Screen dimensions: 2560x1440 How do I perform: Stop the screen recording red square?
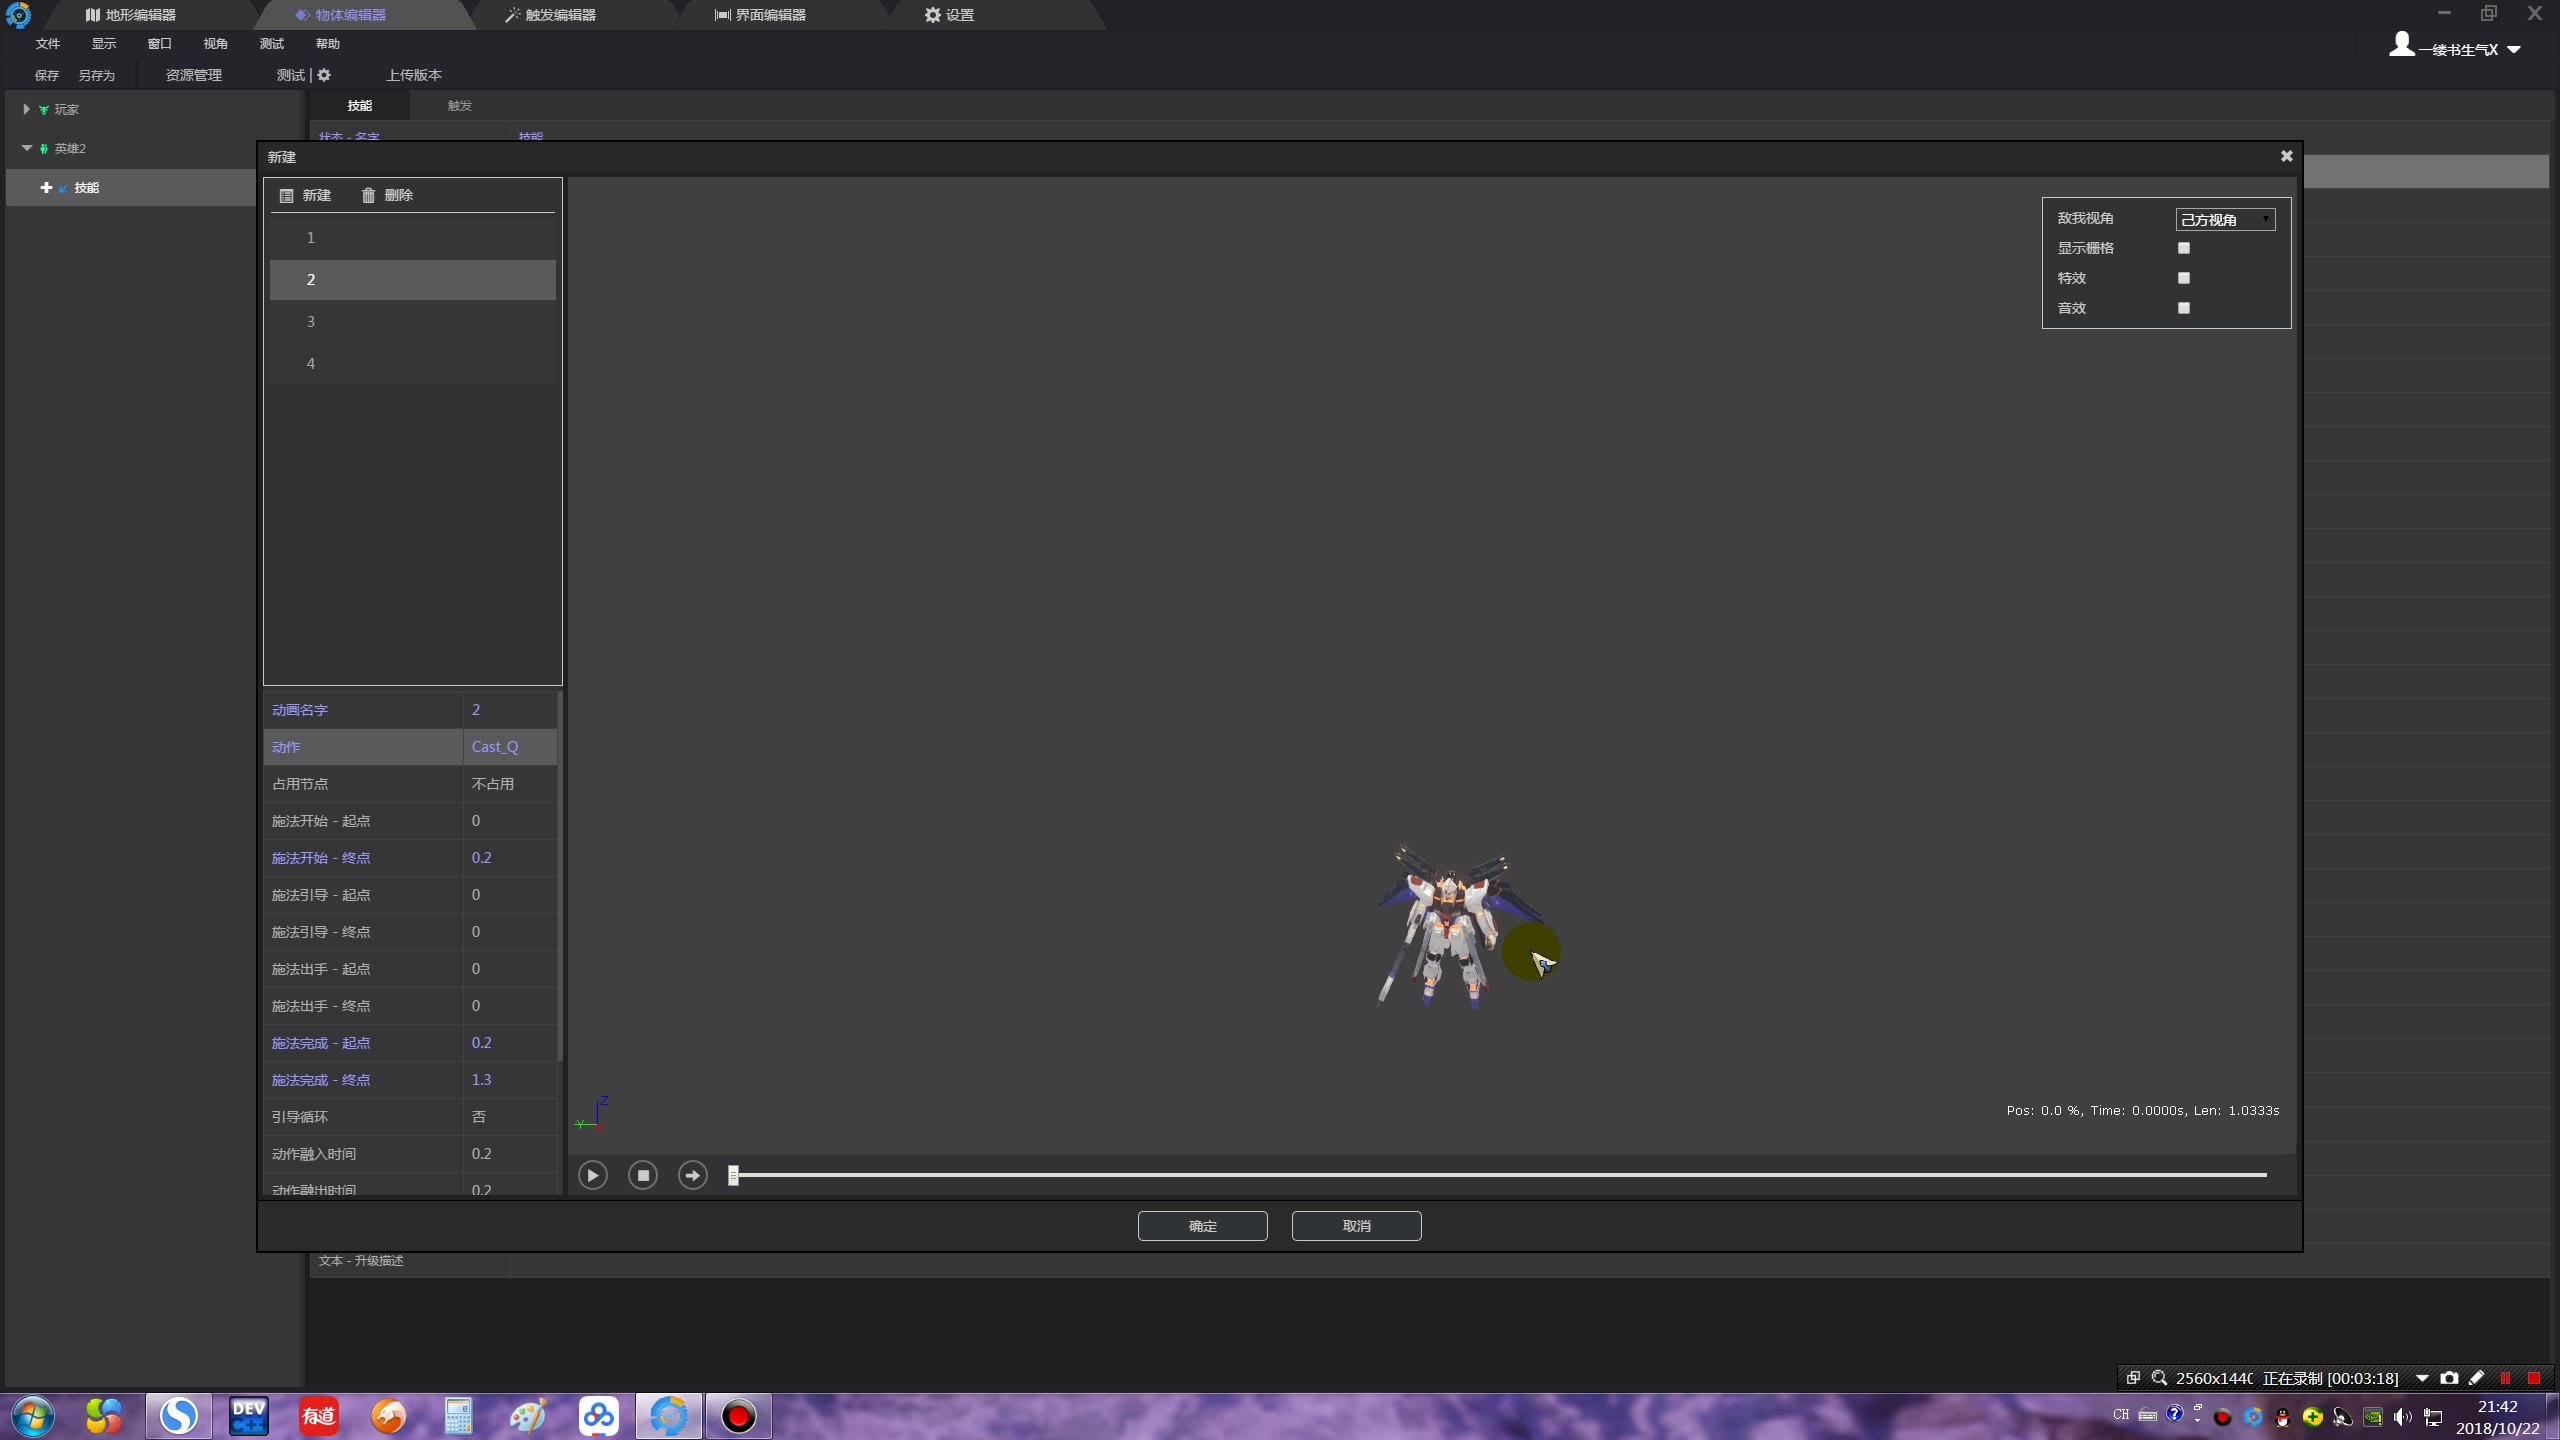[x=2534, y=1378]
